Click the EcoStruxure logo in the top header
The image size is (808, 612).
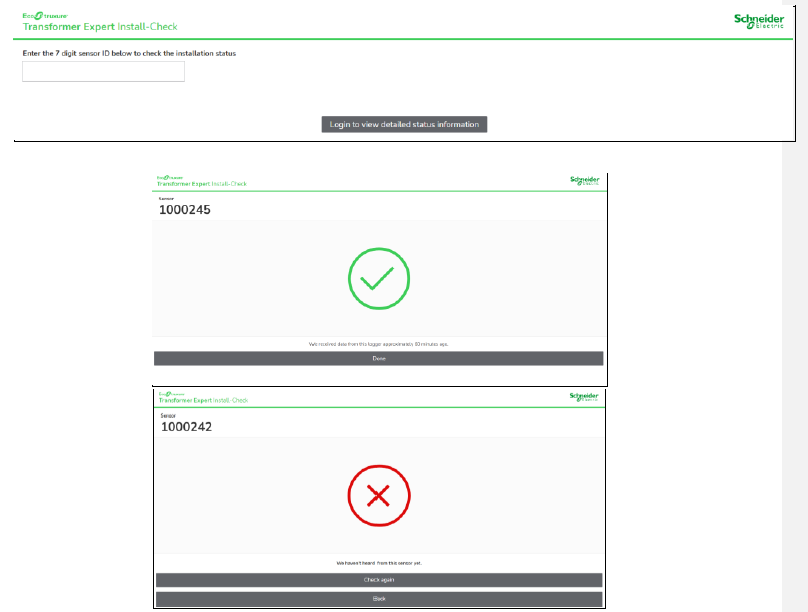point(45,16)
